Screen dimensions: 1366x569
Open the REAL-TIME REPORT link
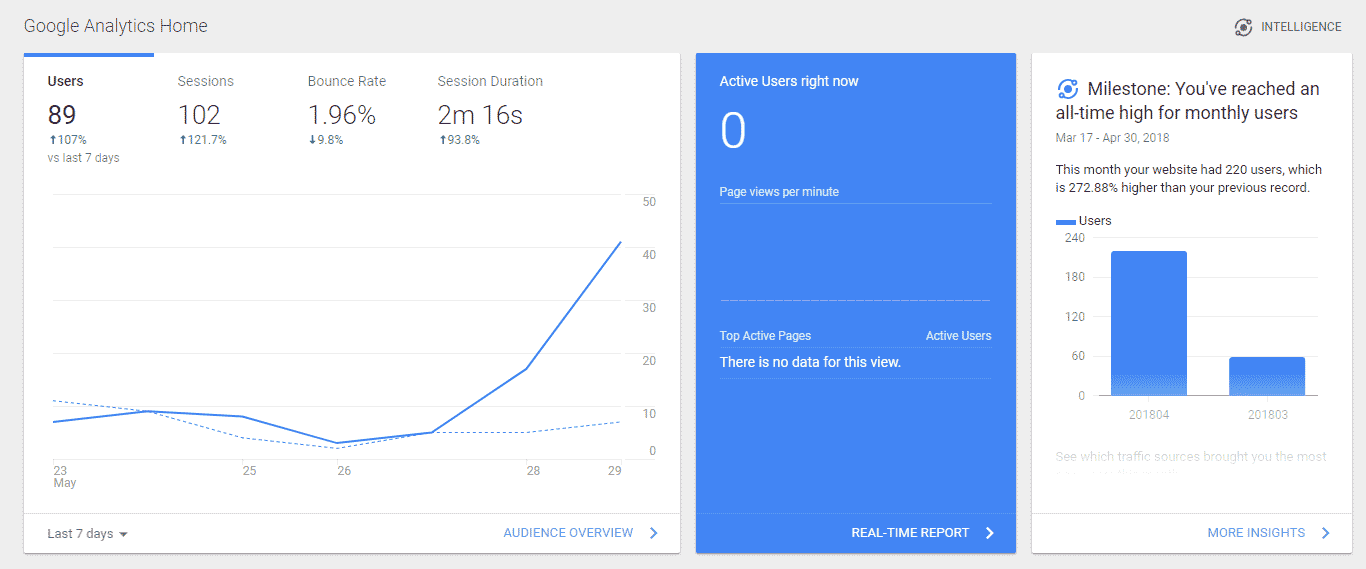(910, 533)
